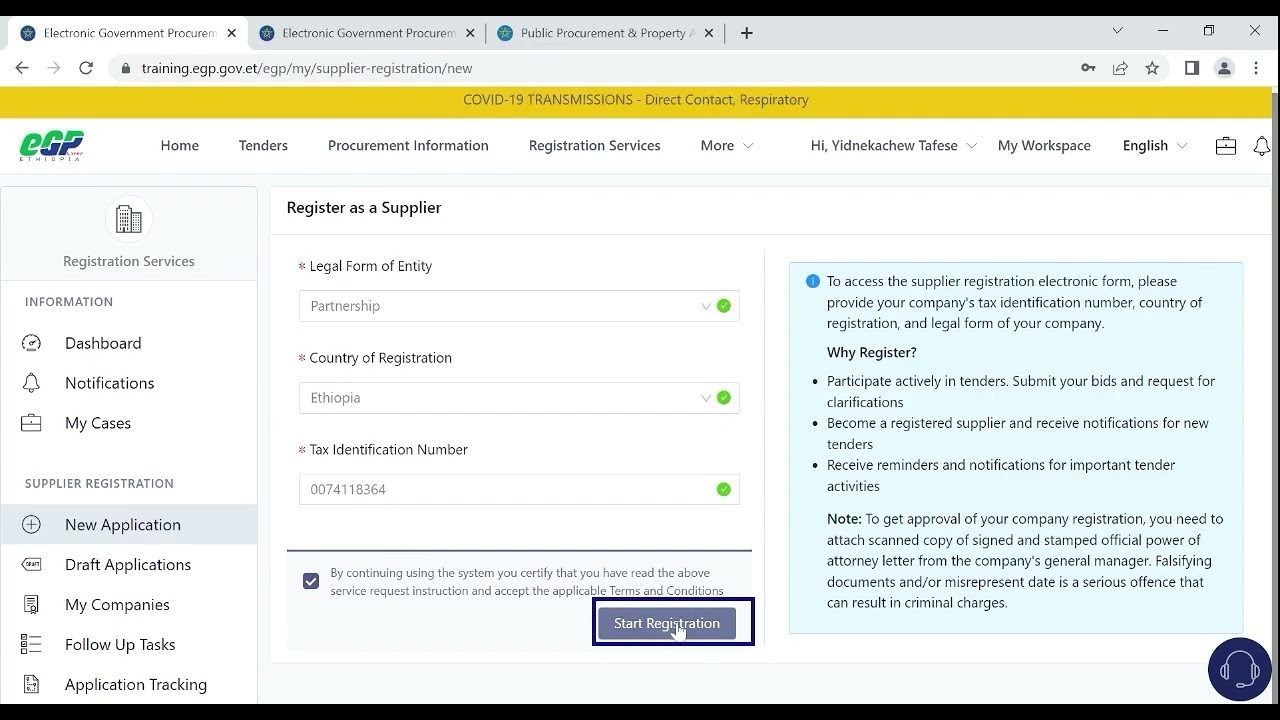Image resolution: width=1280 pixels, height=720 pixels.
Task: Click the Start Registration button
Action: (667, 623)
